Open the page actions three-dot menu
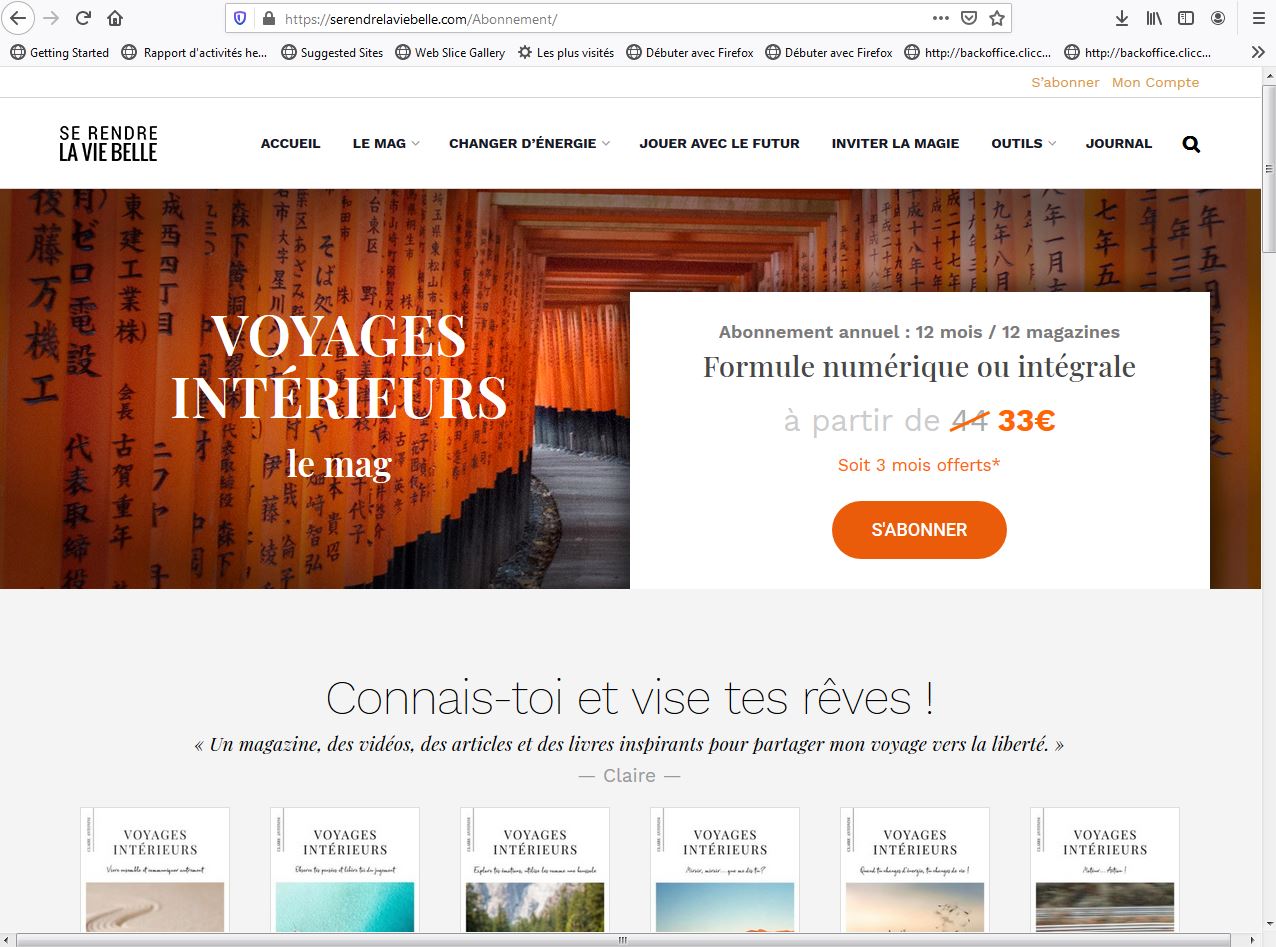1276x947 pixels. pyautogui.click(x=941, y=18)
